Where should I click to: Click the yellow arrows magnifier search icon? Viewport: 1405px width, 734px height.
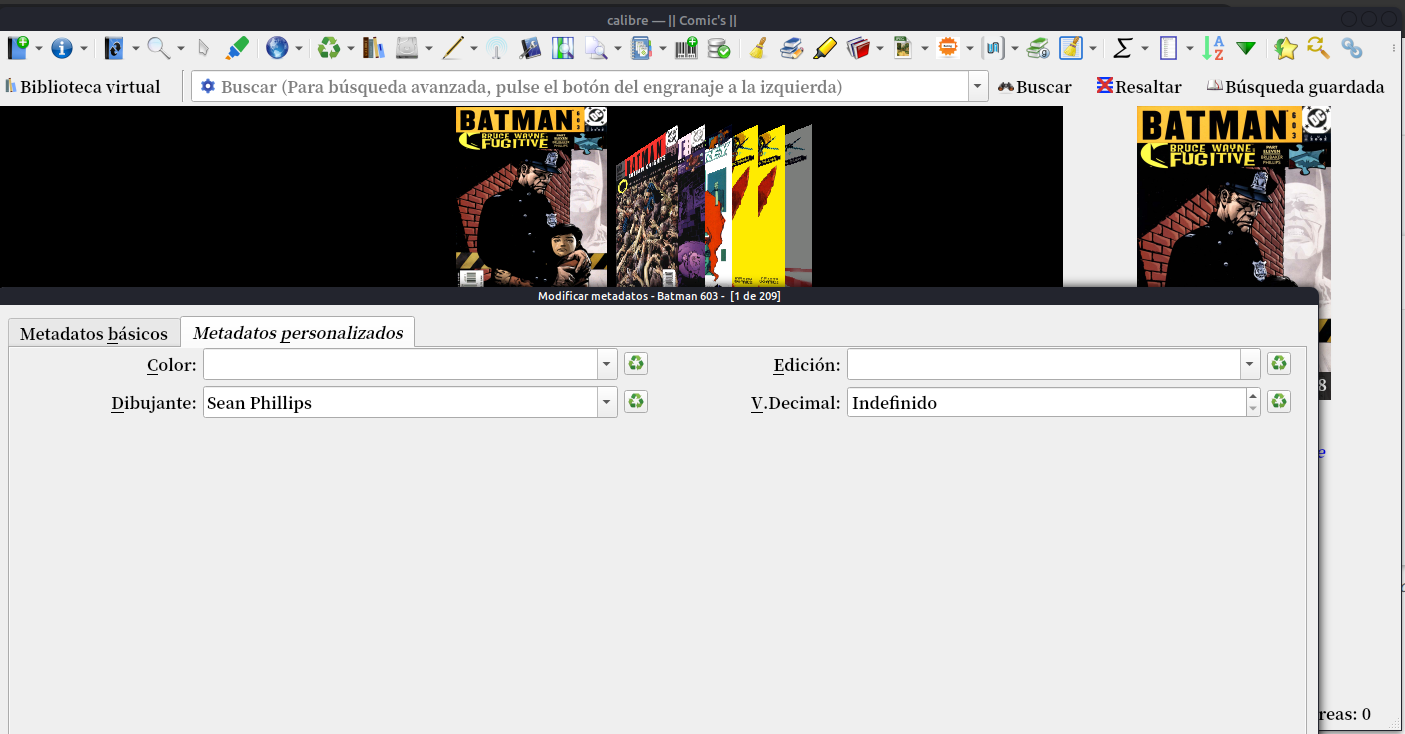click(1319, 47)
